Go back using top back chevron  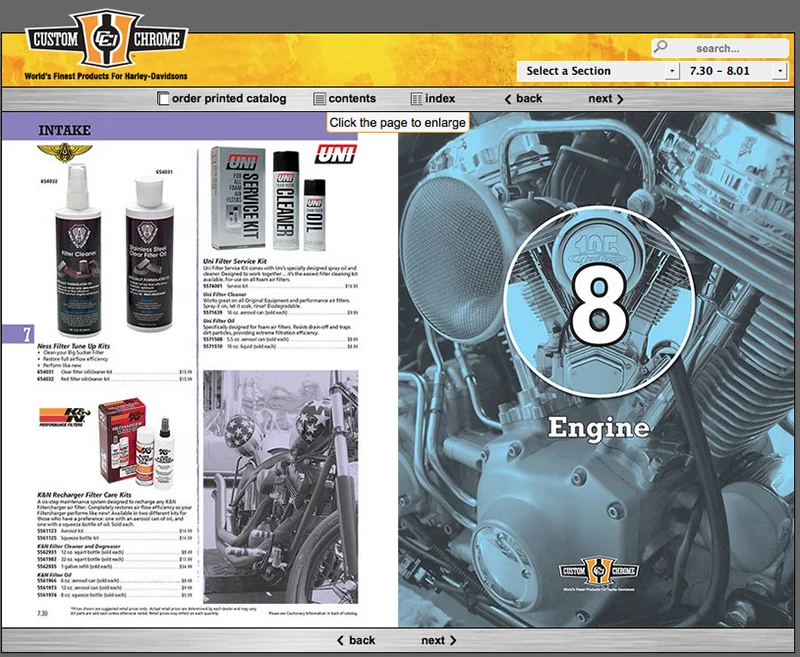coord(508,99)
